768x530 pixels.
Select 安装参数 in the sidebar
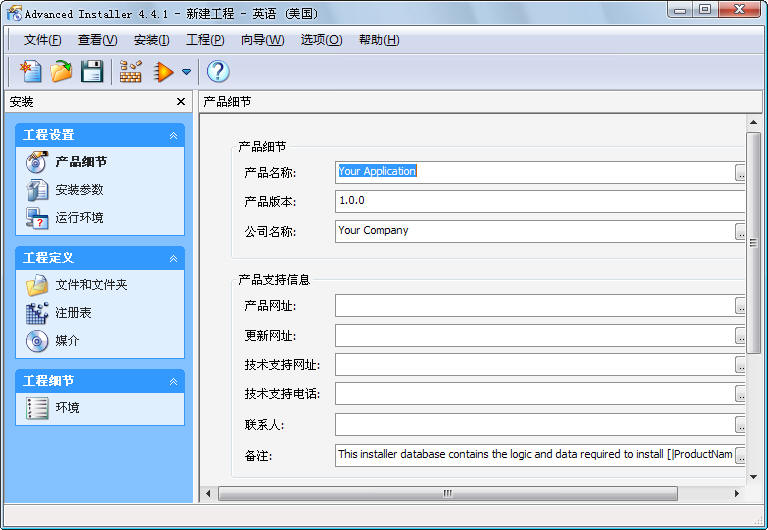(79, 190)
